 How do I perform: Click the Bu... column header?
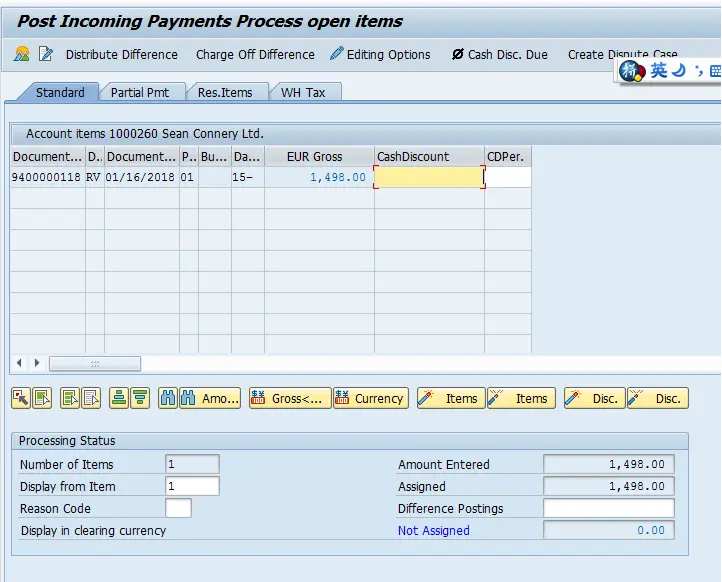point(215,157)
